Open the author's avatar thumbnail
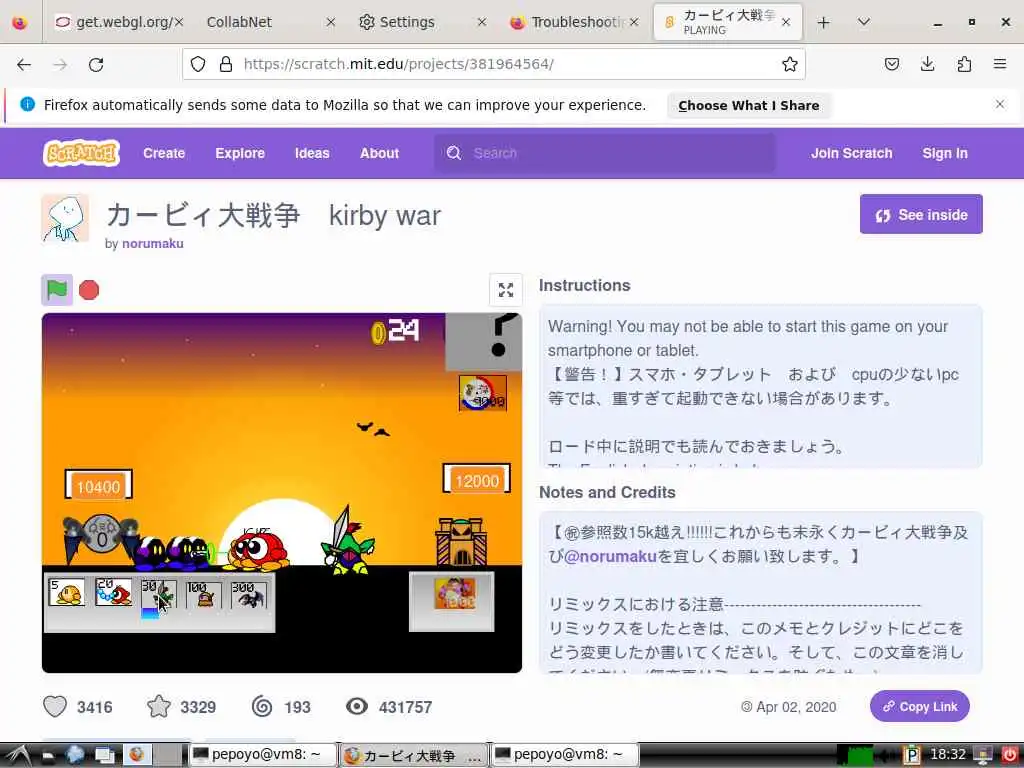 coord(65,218)
